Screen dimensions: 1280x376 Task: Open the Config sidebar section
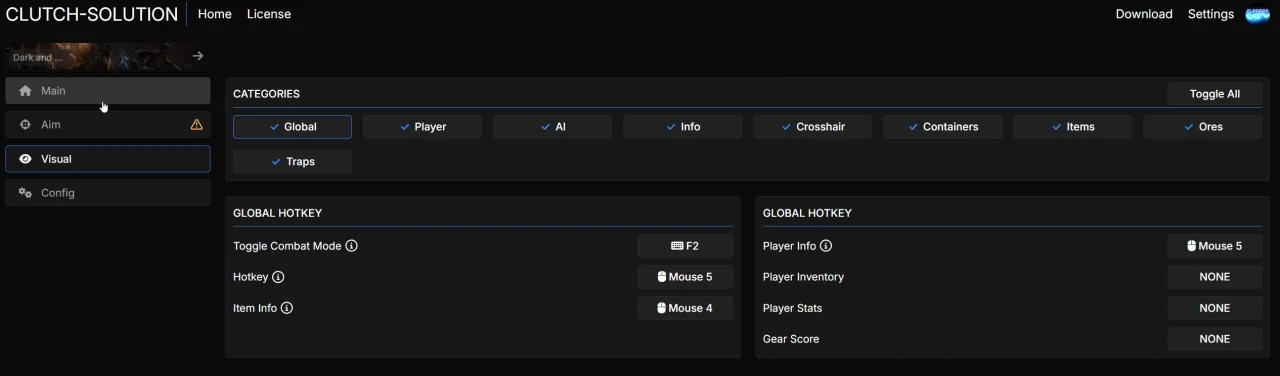tap(108, 193)
